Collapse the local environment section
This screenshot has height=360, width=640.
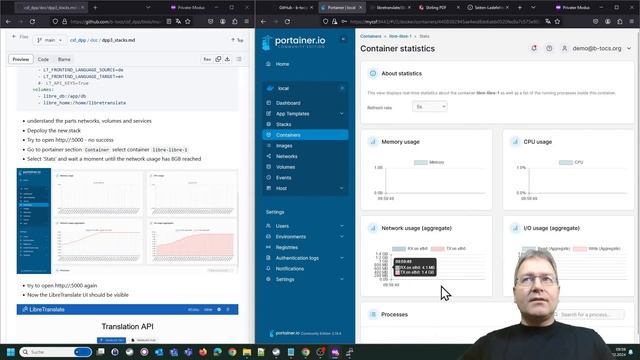point(342,88)
